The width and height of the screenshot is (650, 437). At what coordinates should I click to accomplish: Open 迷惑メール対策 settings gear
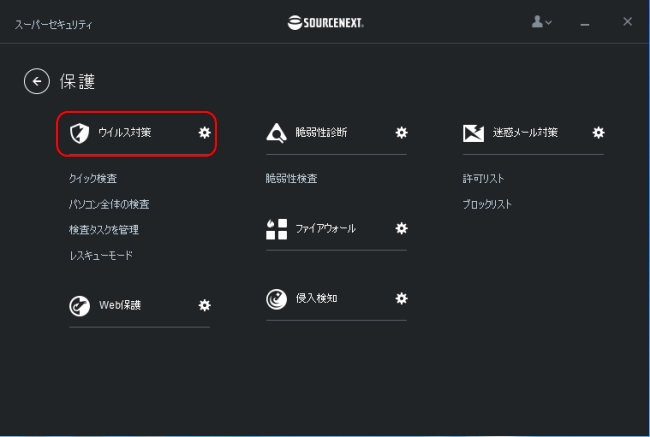[598, 133]
